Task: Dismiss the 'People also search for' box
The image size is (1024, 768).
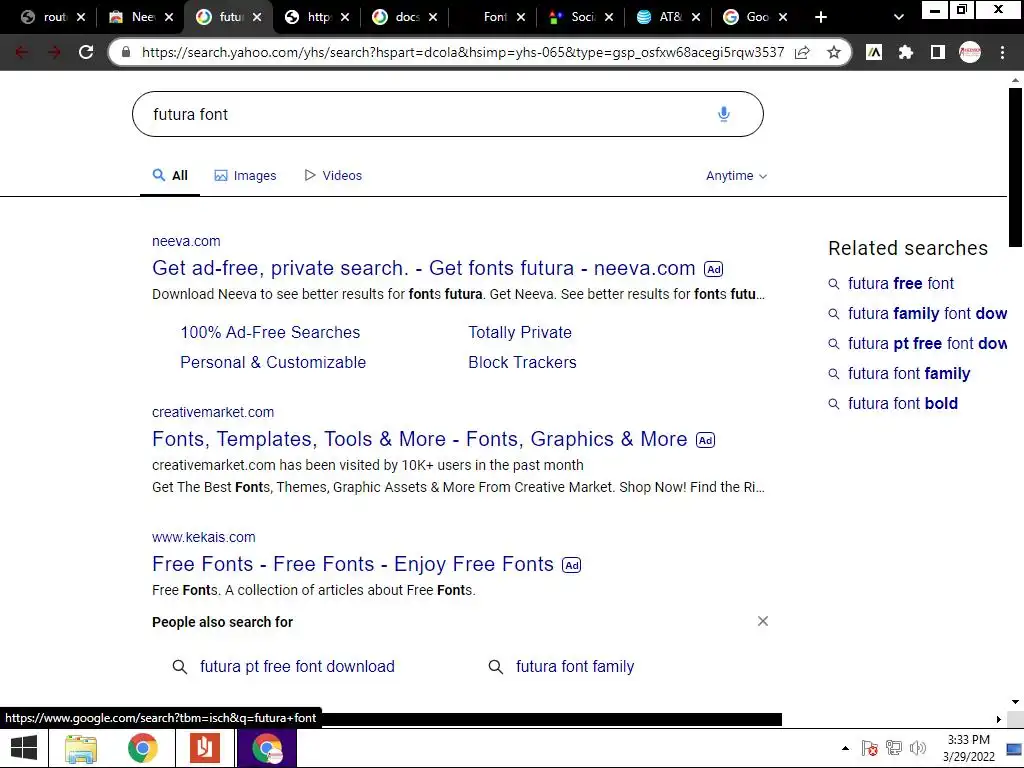Action: [x=762, y=621]
